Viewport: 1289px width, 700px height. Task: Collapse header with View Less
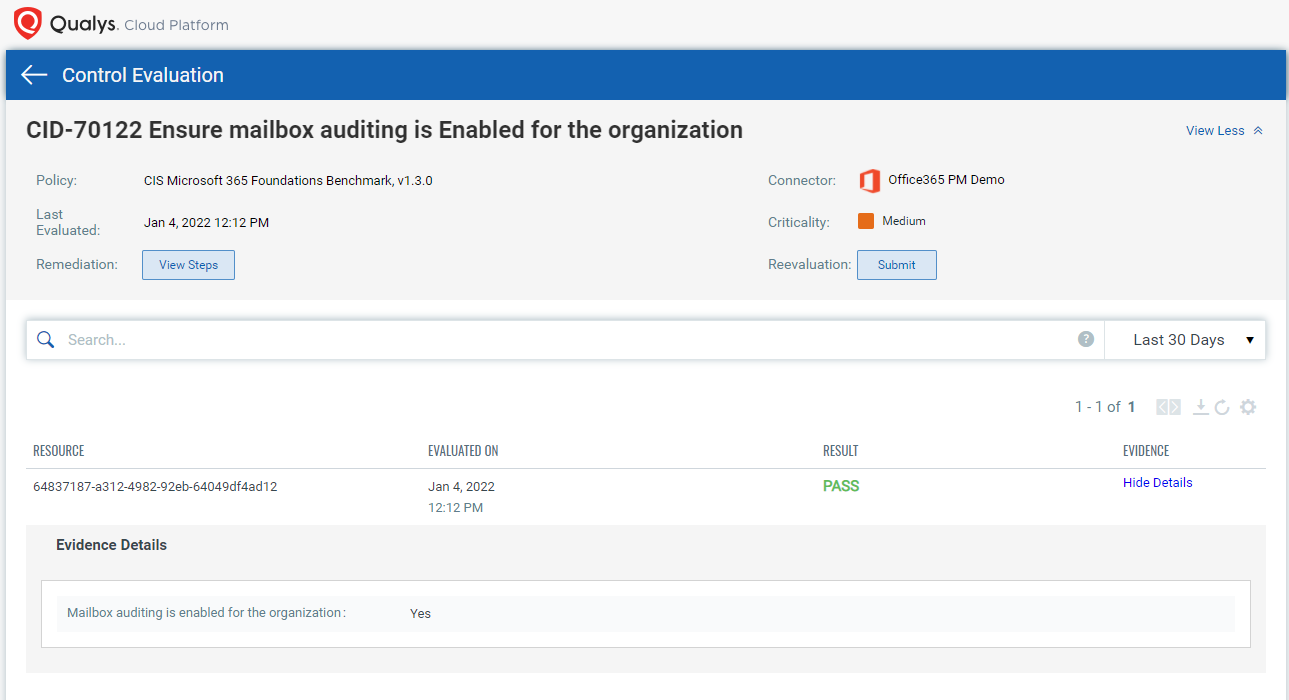coord(1224,131)
